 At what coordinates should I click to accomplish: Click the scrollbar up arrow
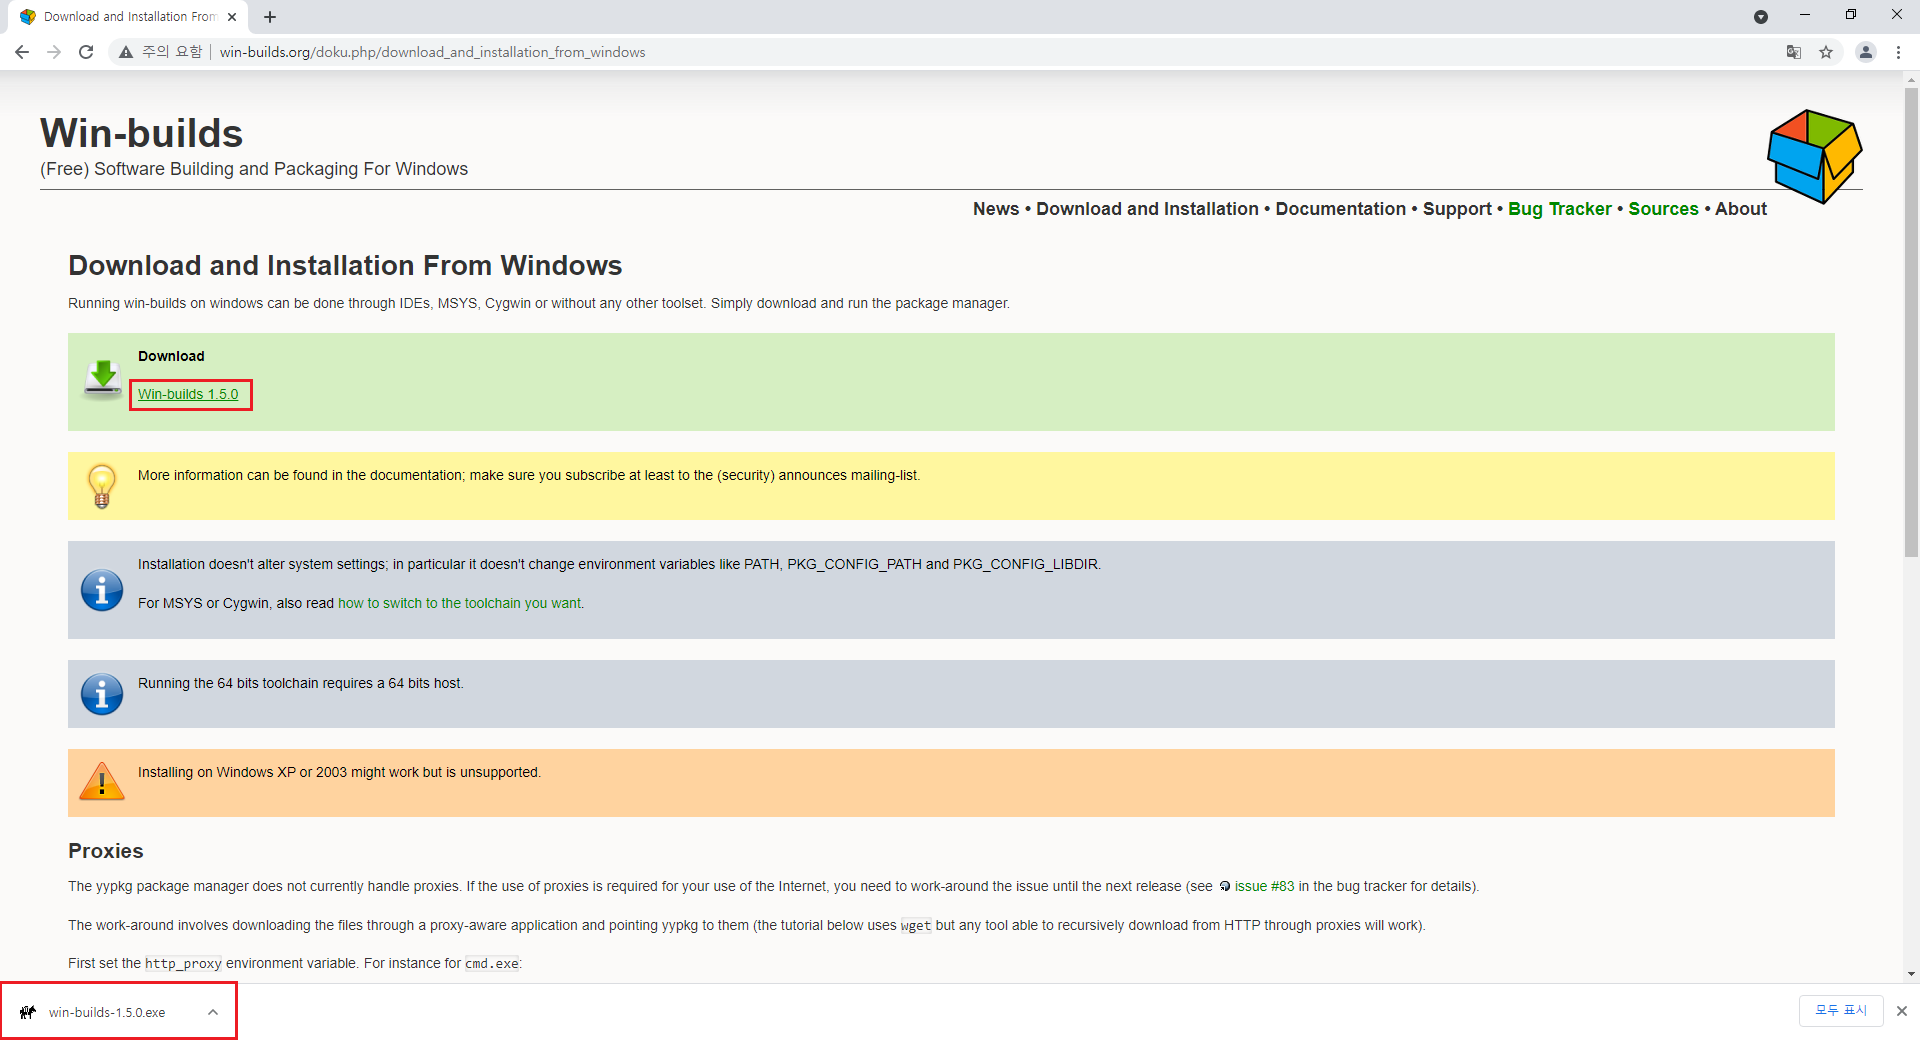point(1911,78)
